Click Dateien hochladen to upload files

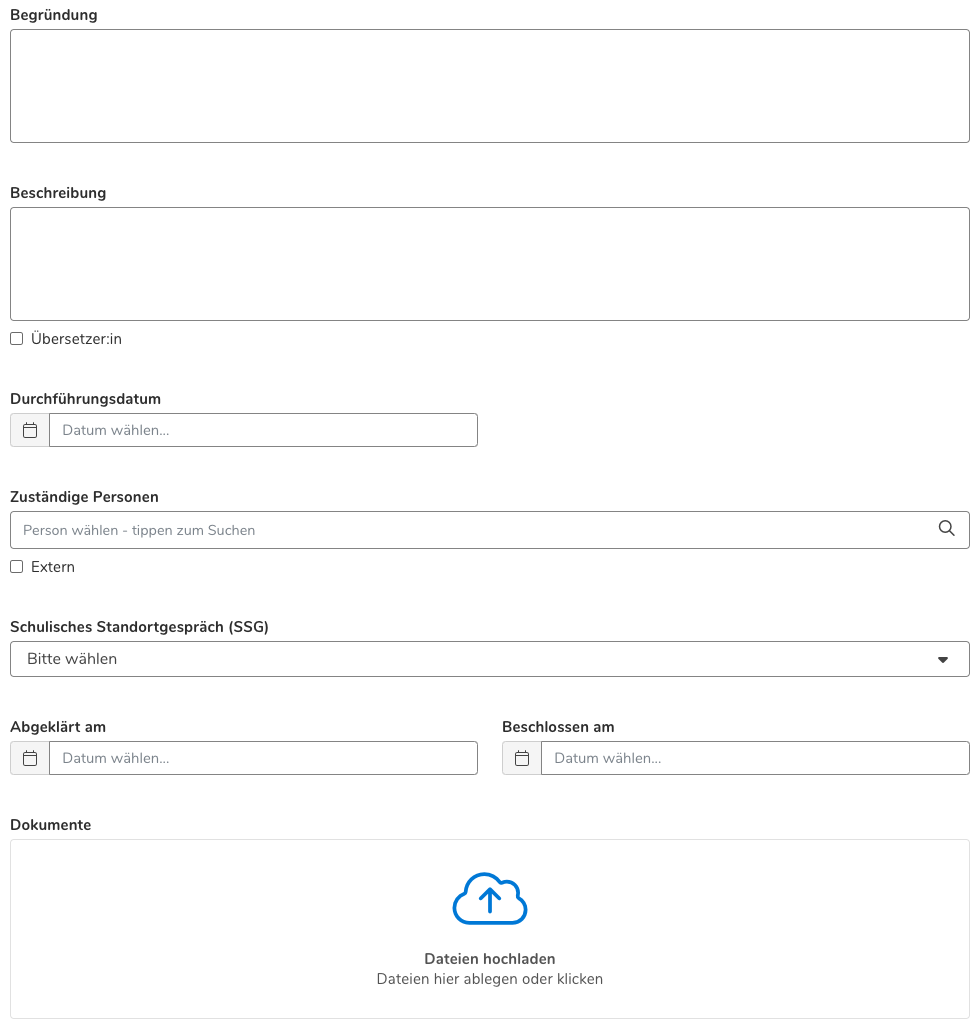pos(490,959)
